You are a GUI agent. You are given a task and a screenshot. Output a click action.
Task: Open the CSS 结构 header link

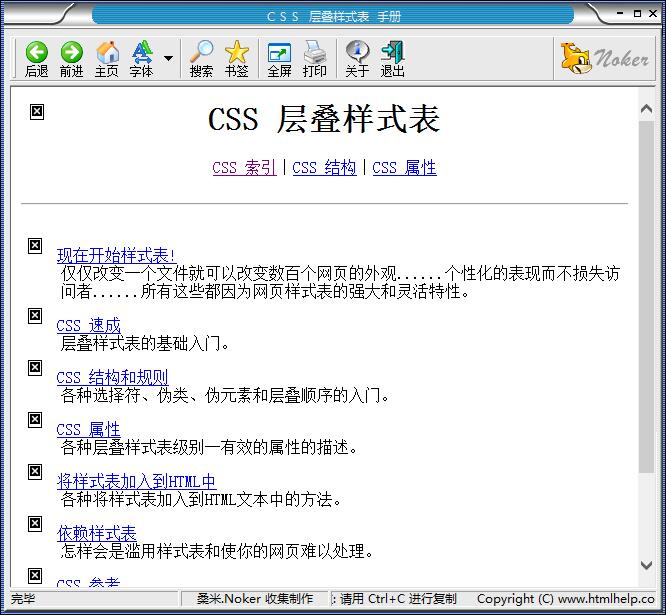pyautogui.click(x=325, y=167)
